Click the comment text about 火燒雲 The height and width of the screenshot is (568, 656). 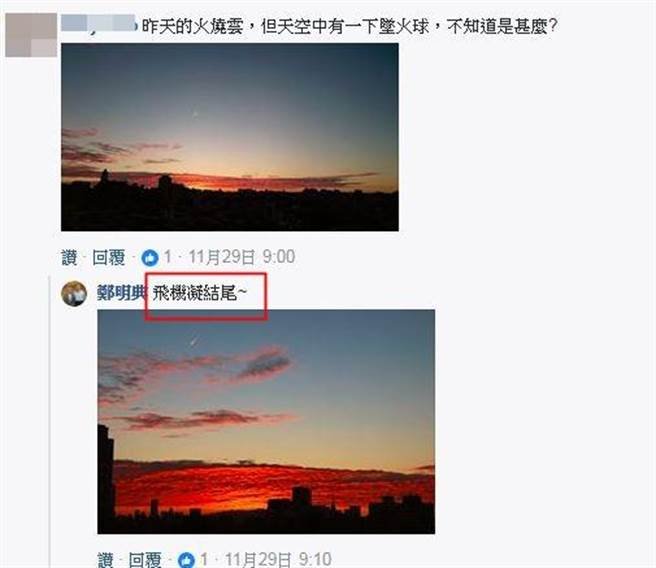pyautogui.click(x=350, y=27)
